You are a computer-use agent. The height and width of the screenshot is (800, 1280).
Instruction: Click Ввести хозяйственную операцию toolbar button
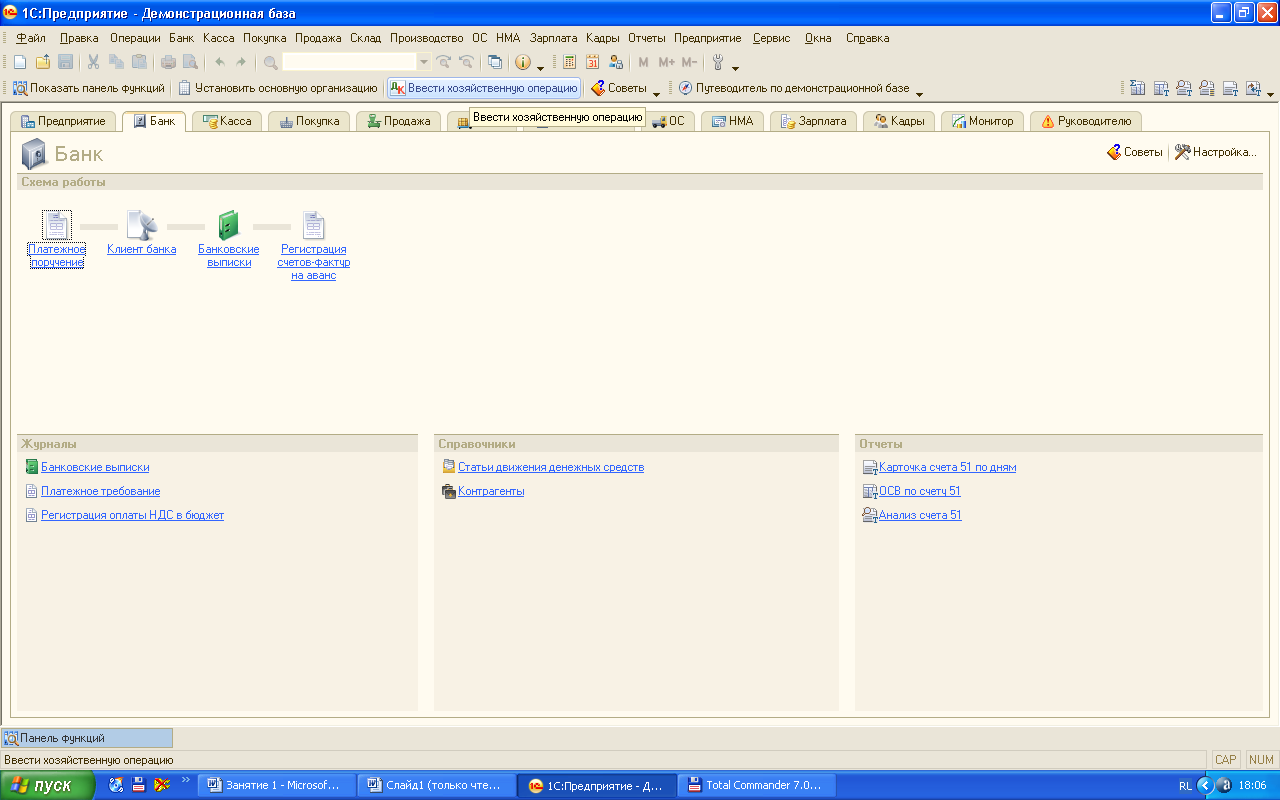(x=484, y=88)
